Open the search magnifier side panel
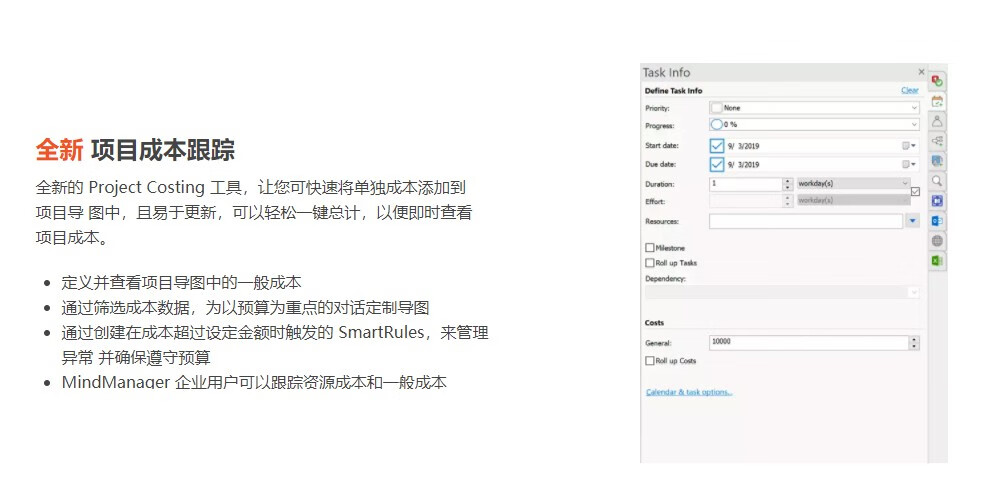 pos(938,181)
